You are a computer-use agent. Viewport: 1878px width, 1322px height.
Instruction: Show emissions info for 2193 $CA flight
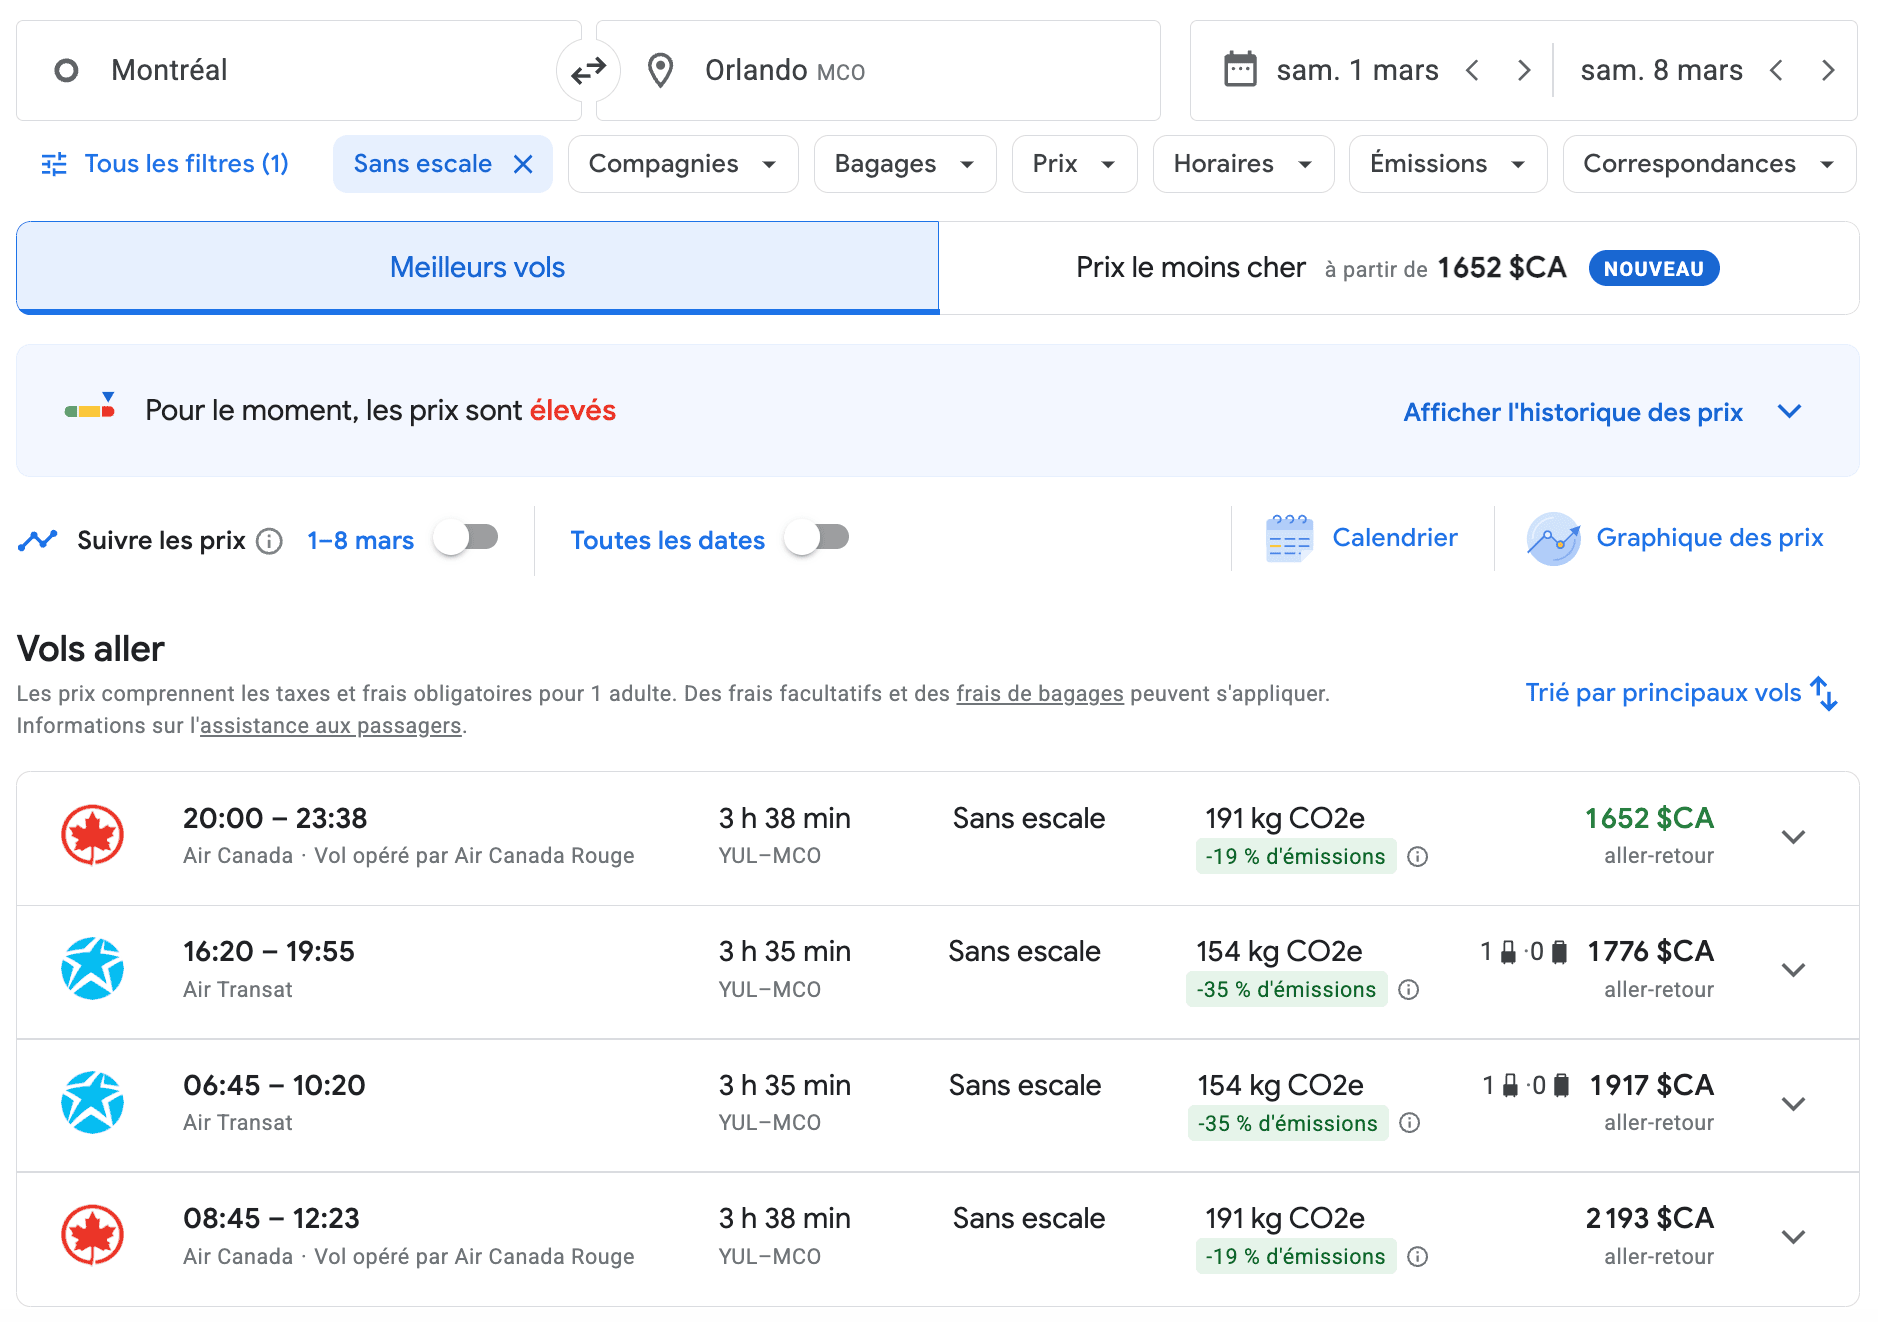[1417, 1257]
